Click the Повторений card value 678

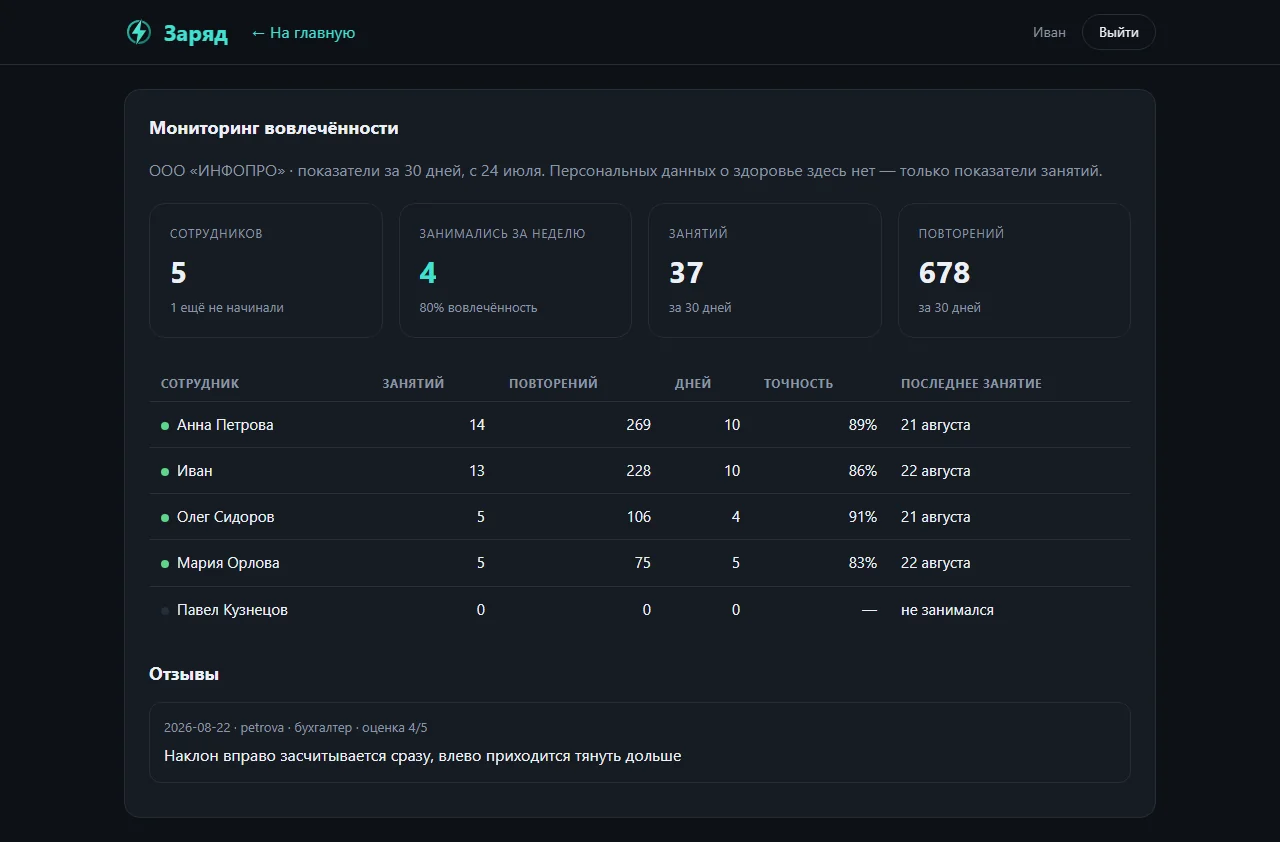click(x=944, y=273)
